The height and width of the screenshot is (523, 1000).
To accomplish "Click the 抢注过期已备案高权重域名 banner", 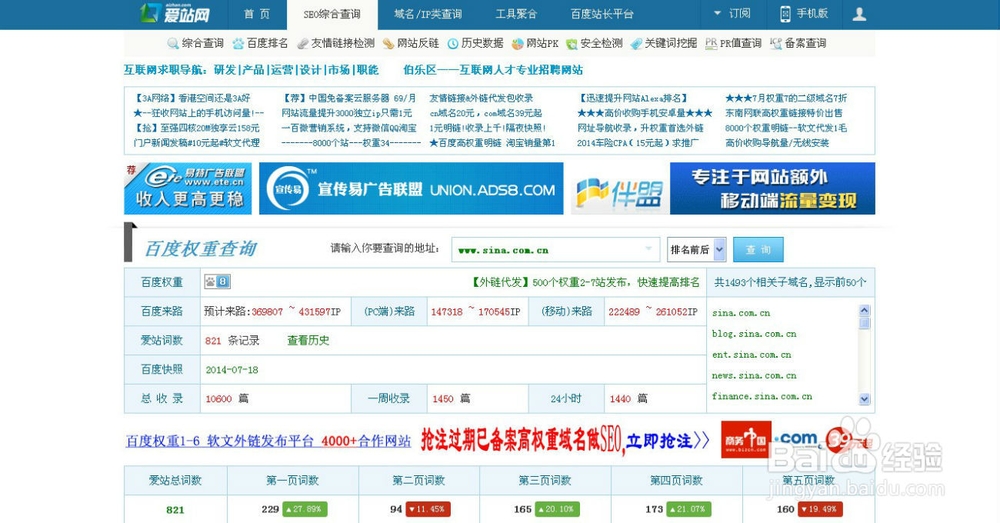I will pos(564,440).
